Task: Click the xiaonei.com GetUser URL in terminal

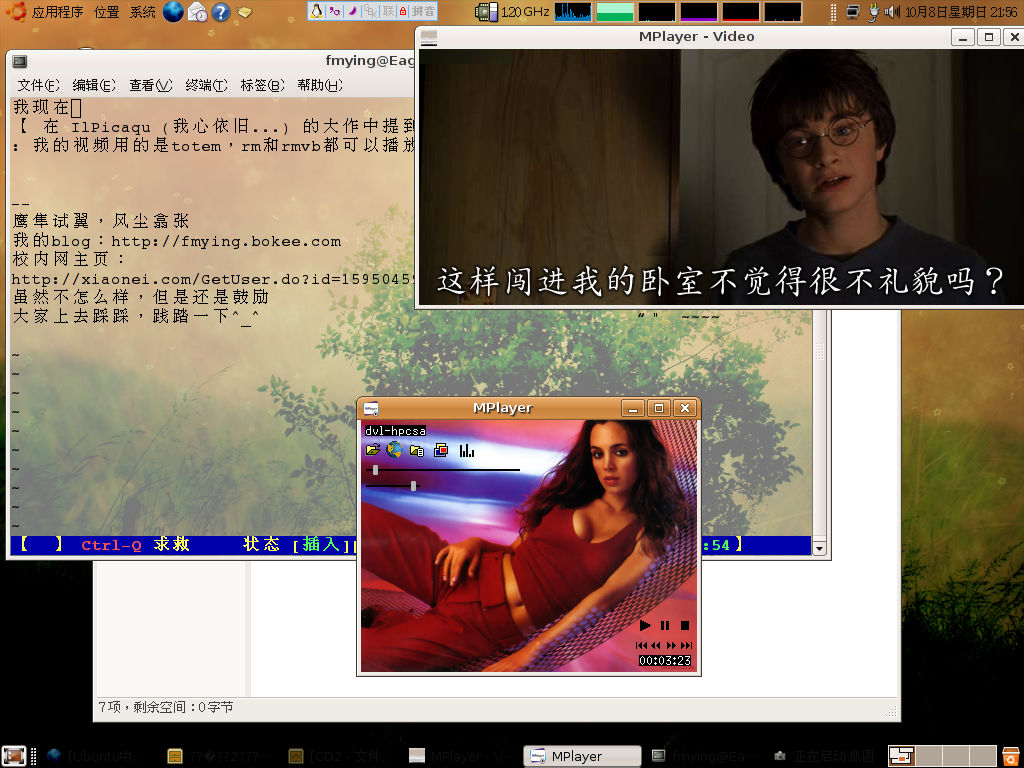Action: [213, 280]
